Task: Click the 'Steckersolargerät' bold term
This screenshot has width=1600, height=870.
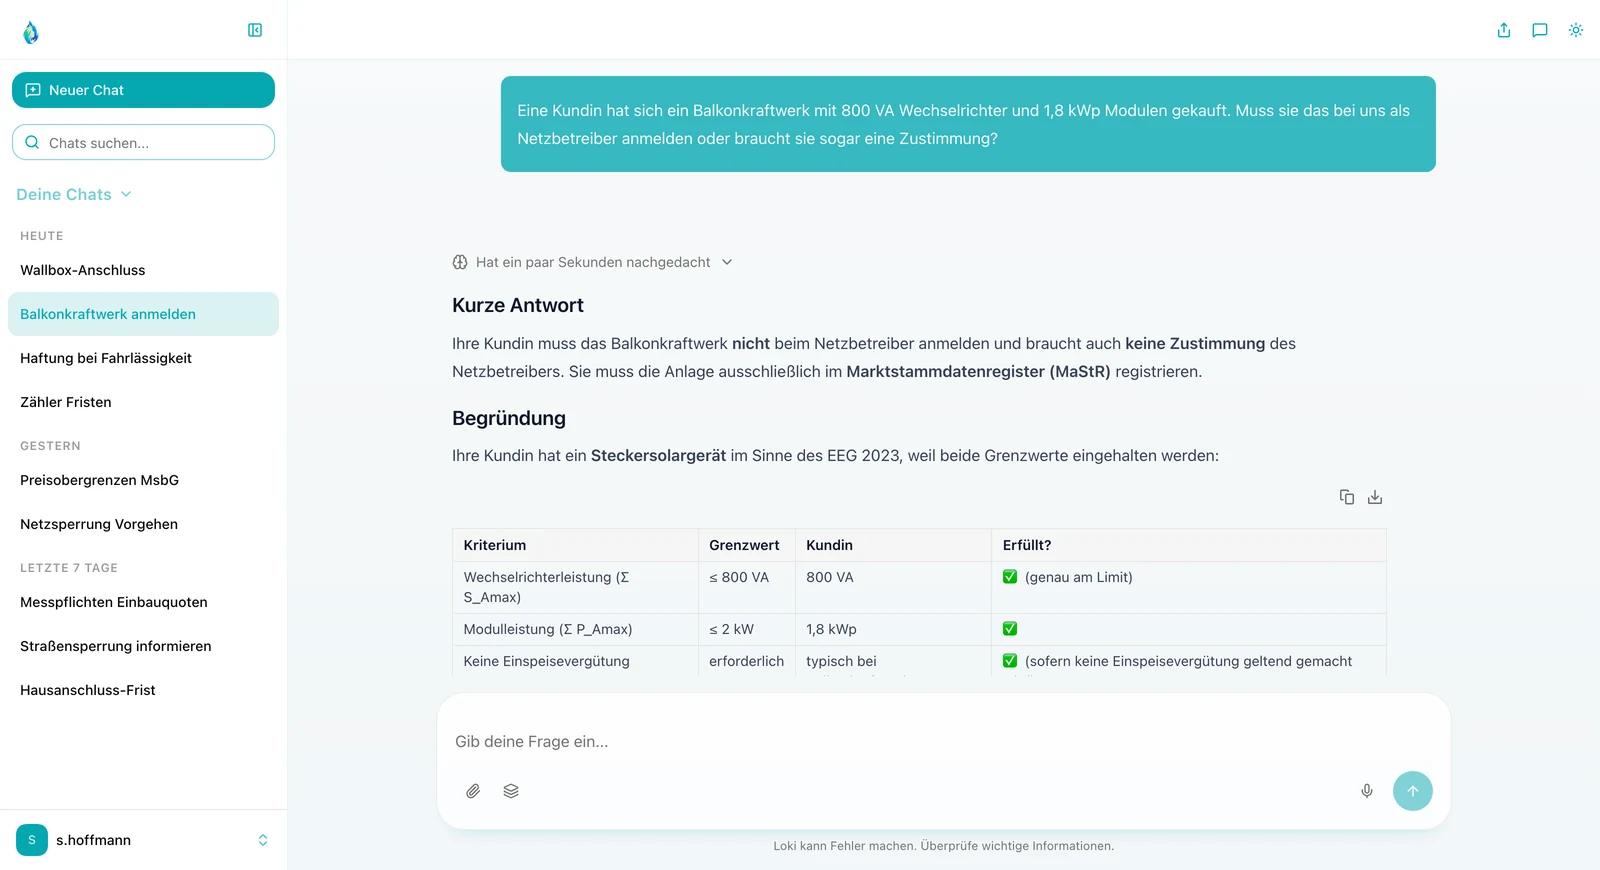Action: point(658,455)
